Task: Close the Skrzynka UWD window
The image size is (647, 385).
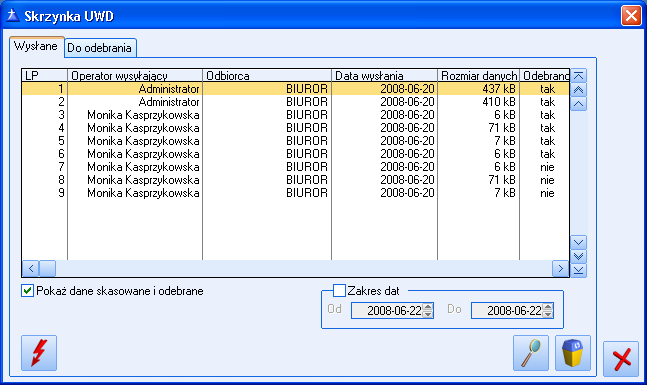Action: pyautogui.click(x=631, y=16)
